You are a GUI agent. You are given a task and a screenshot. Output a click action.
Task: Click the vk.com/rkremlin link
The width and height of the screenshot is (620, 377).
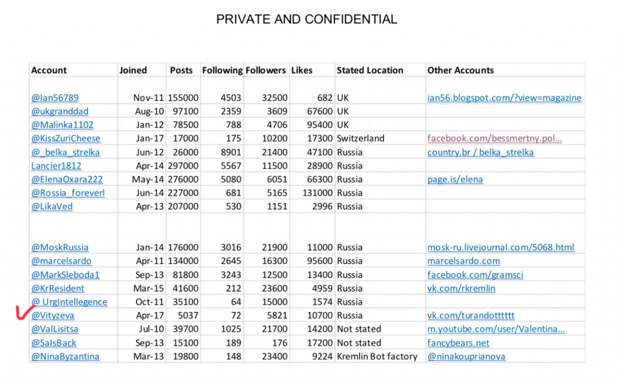(461, 288)
